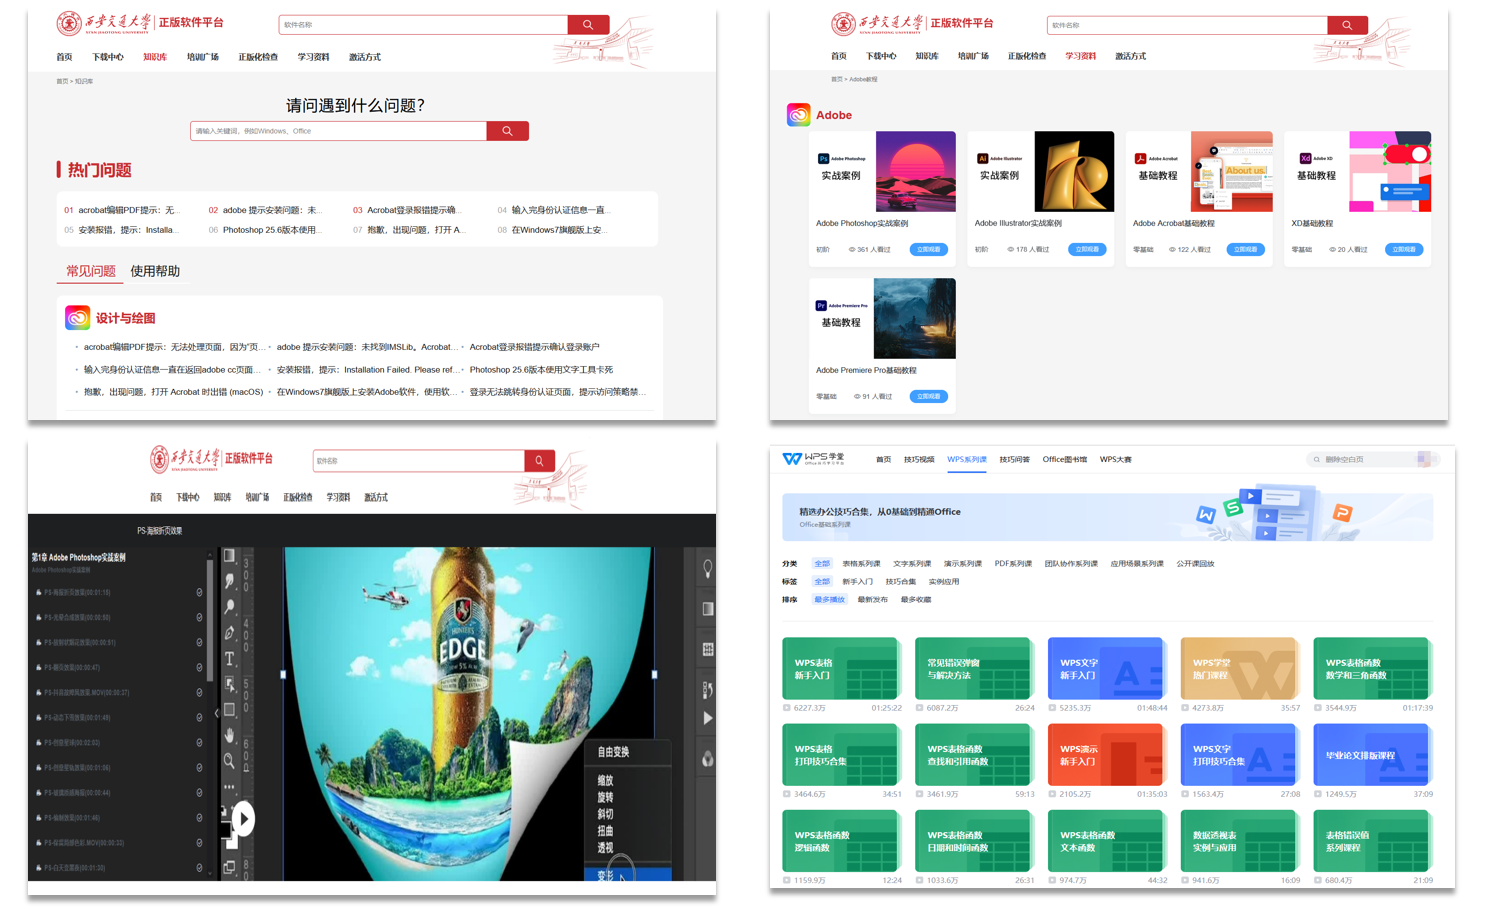Click the Pr Adobe Premiere Pro icon on course card
This screenshot has height=915, width=1486.
pyautogui.click(x=821, y=305)
